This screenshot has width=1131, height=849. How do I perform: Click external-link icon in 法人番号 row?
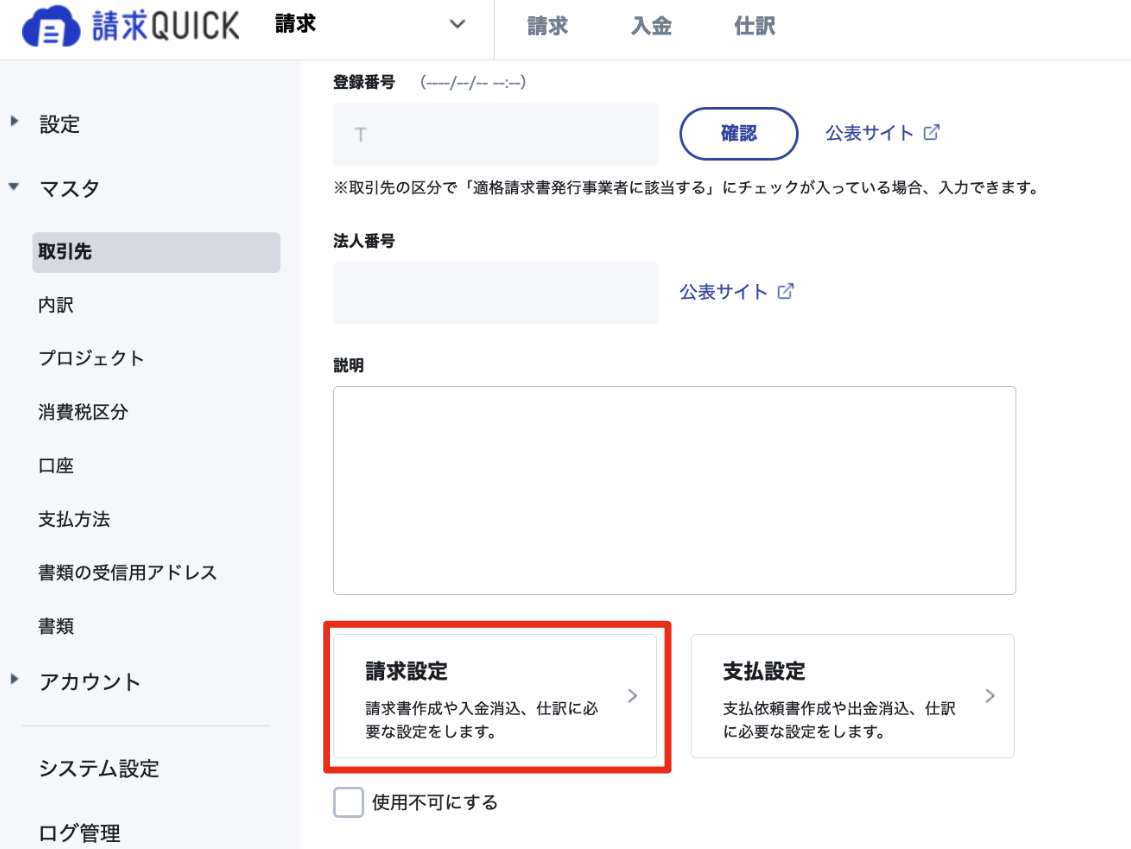785,291
